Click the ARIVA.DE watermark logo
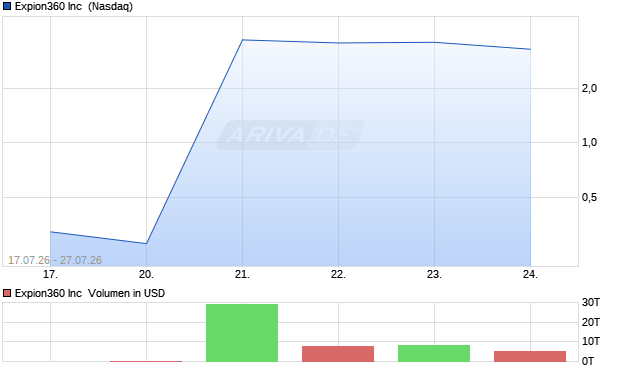Screen dimensions: 620x371 (x=291, y=135)
